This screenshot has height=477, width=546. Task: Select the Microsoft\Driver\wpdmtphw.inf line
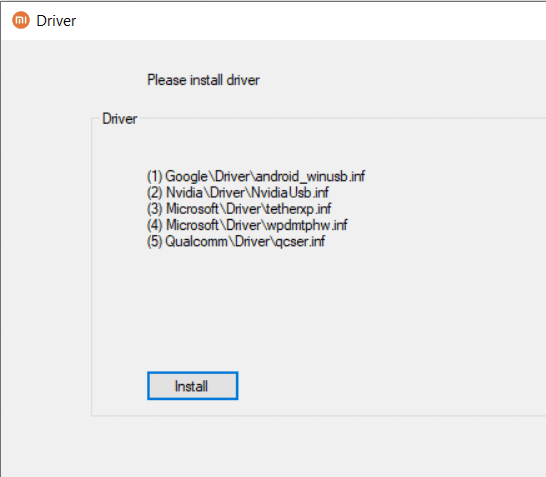coord(247,225)
